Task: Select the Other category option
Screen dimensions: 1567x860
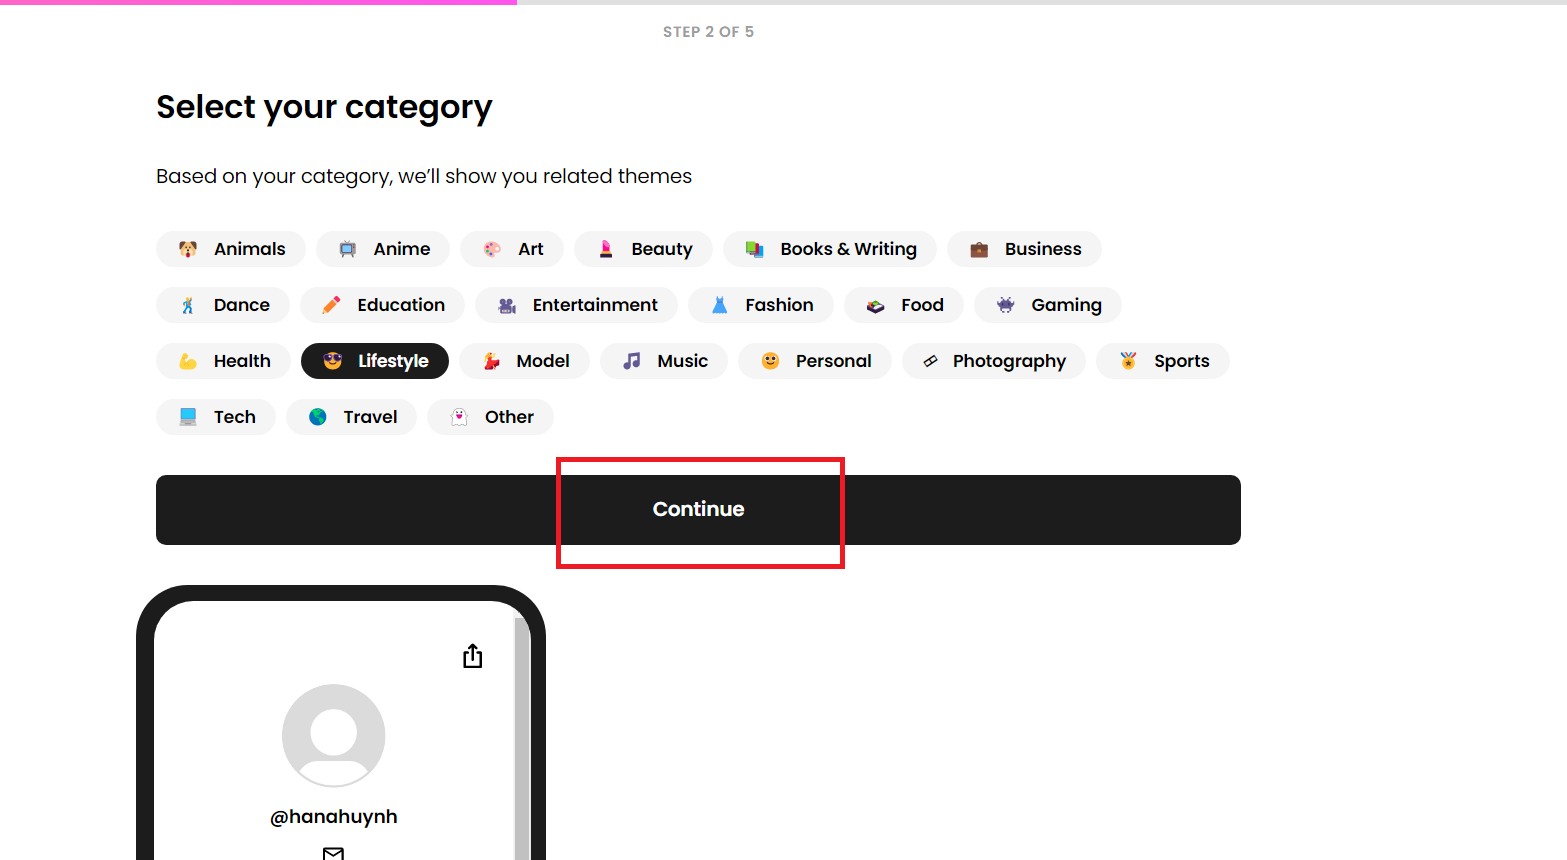Action: pyautogui.click(x=490, y=417)
